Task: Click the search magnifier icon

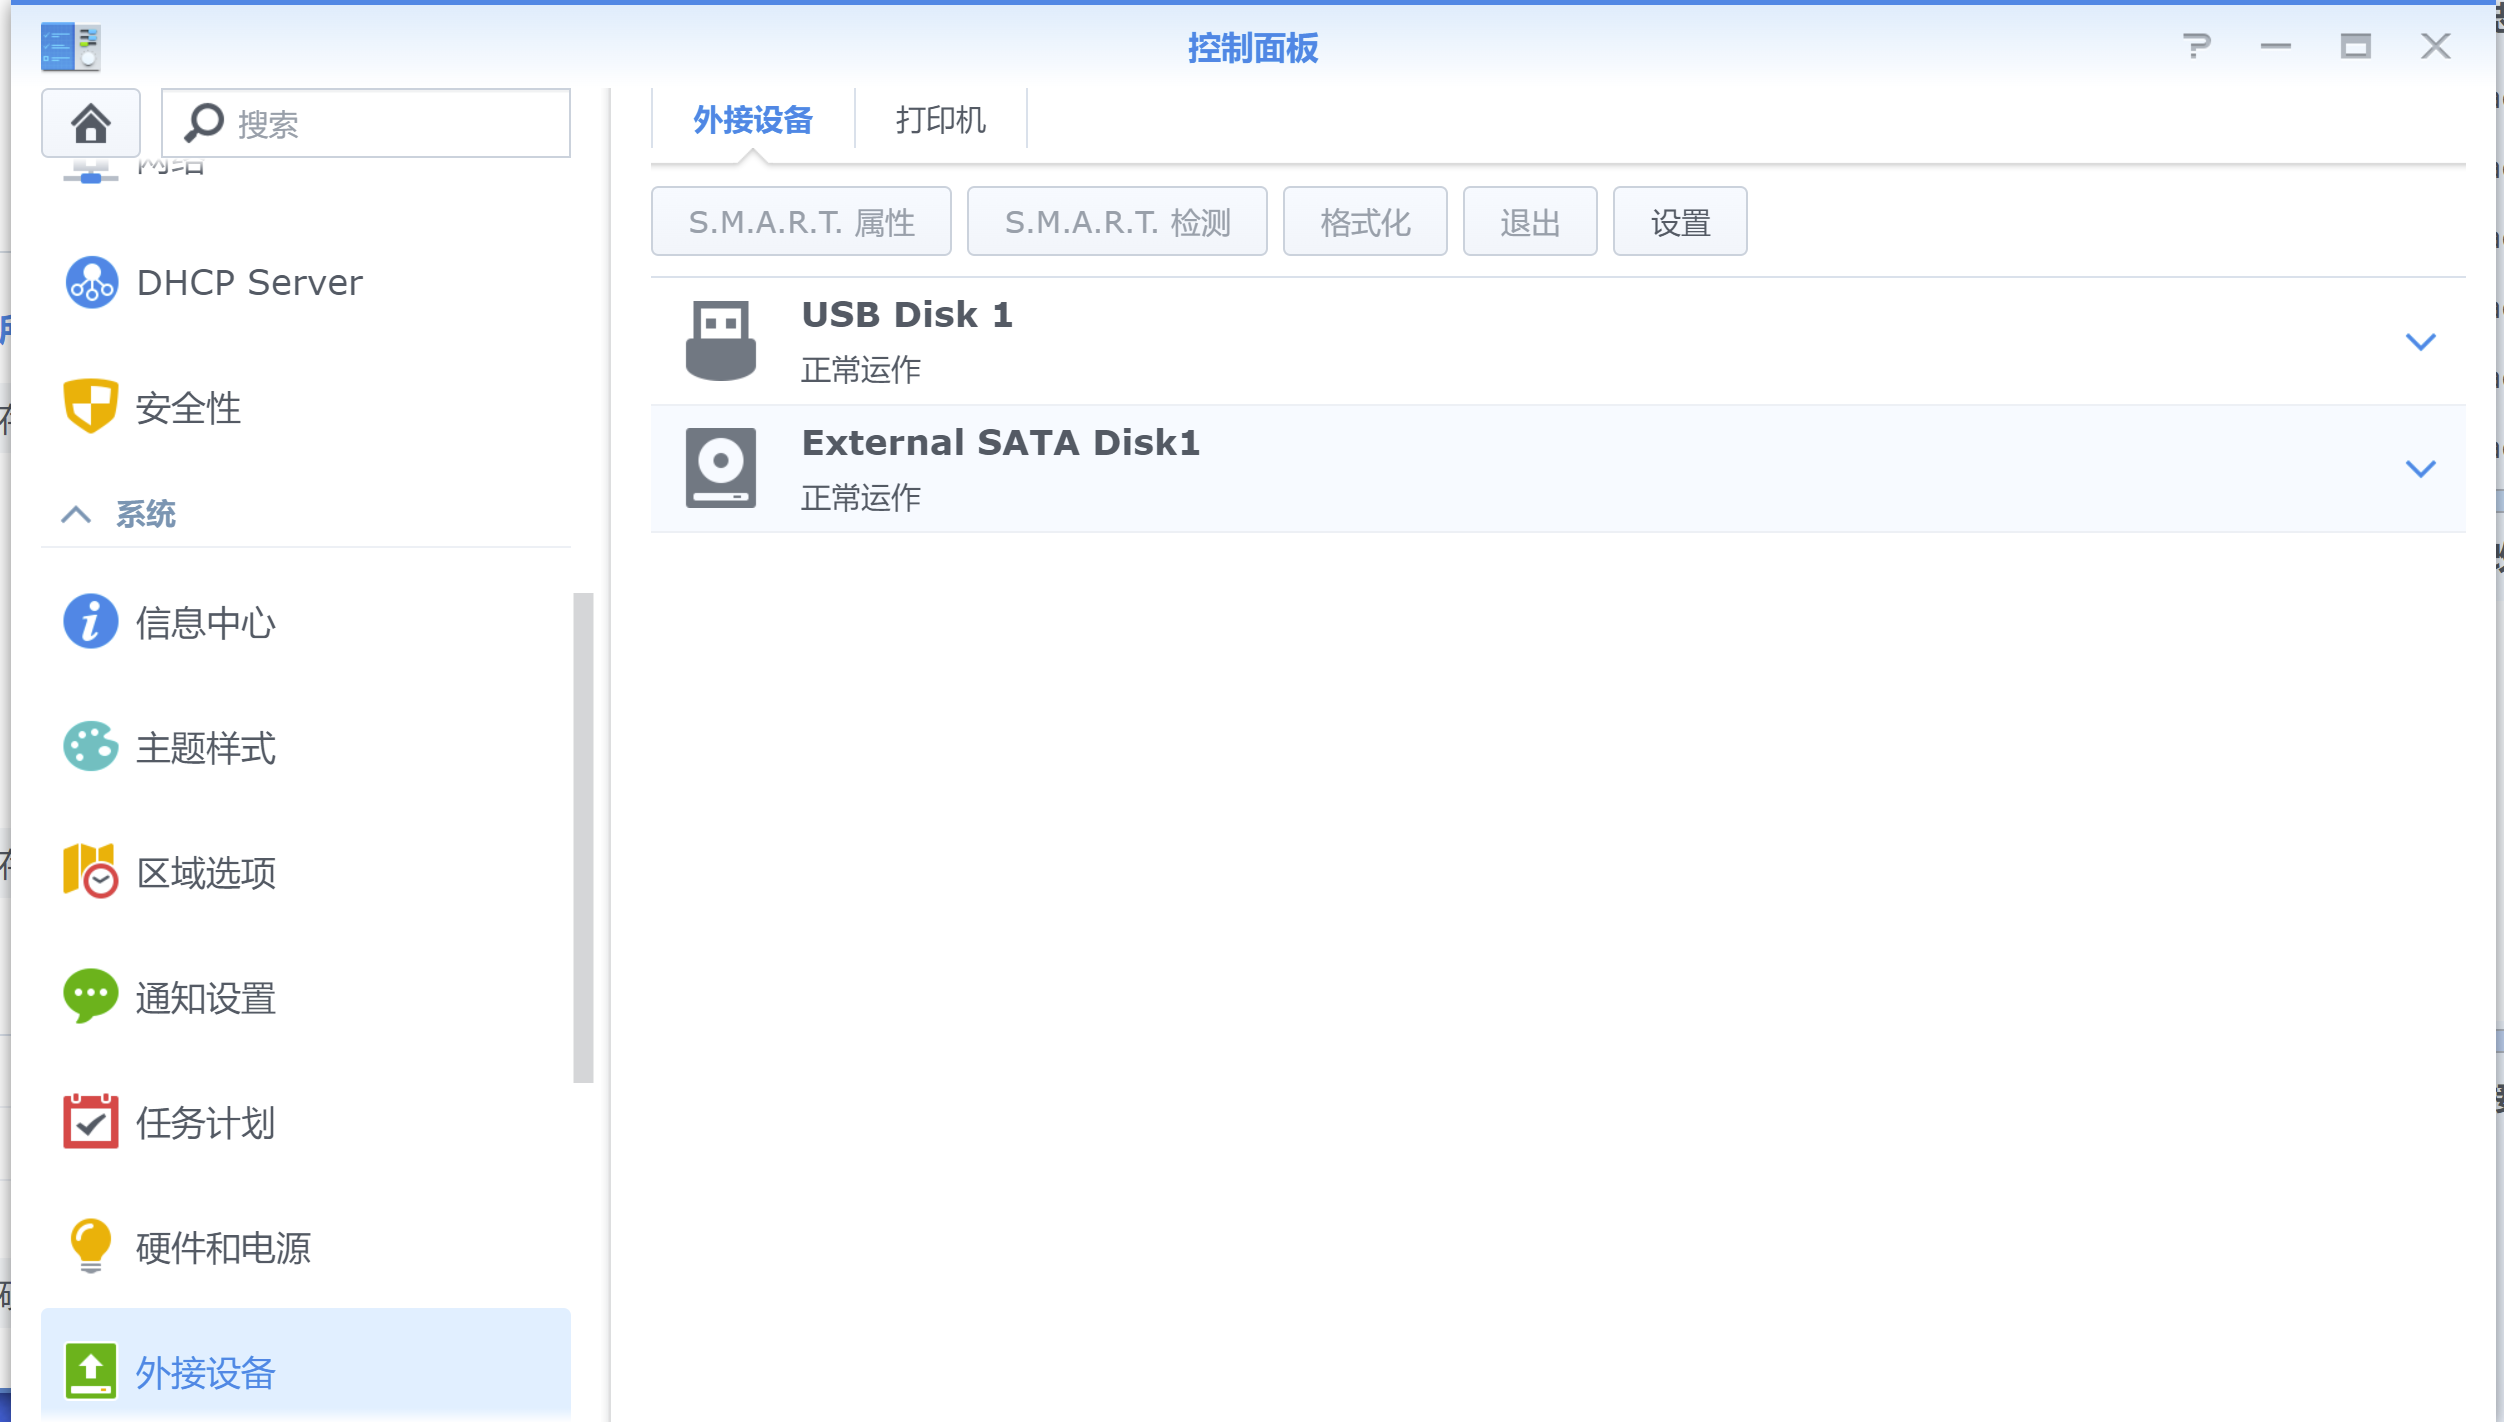Action: click(204, 123)
